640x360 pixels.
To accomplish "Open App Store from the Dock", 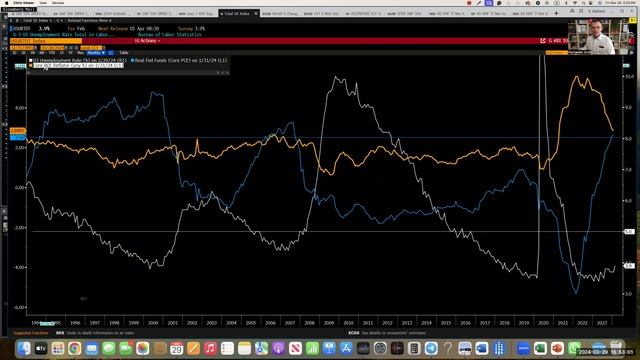I will click(x=346, y=348).
